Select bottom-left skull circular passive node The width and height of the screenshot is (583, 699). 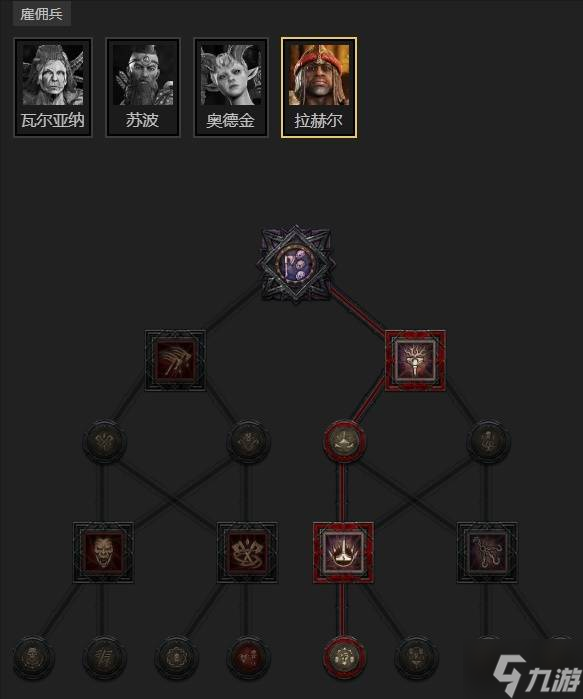point(33,658)
